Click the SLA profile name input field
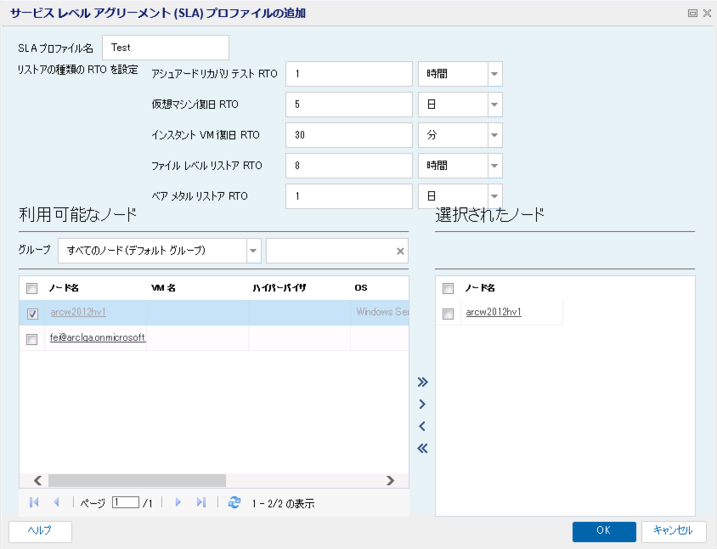This screenshot has width=717, height=549. tap(165, 48)
